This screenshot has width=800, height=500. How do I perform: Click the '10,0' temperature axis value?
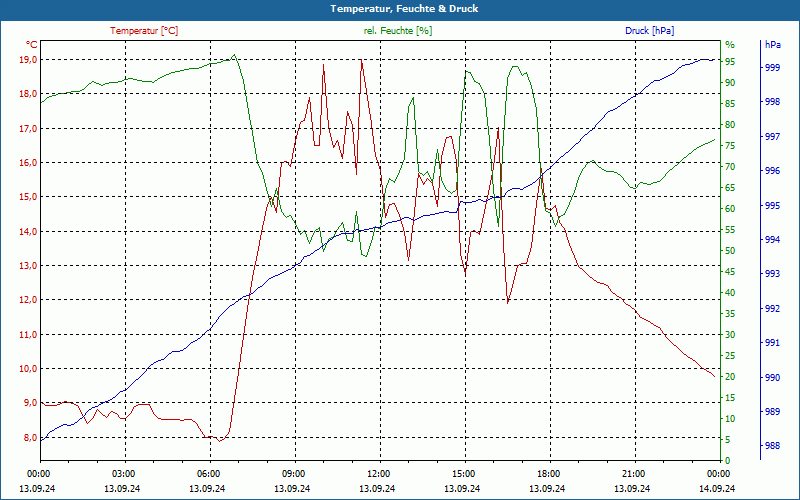coord(28,369)
